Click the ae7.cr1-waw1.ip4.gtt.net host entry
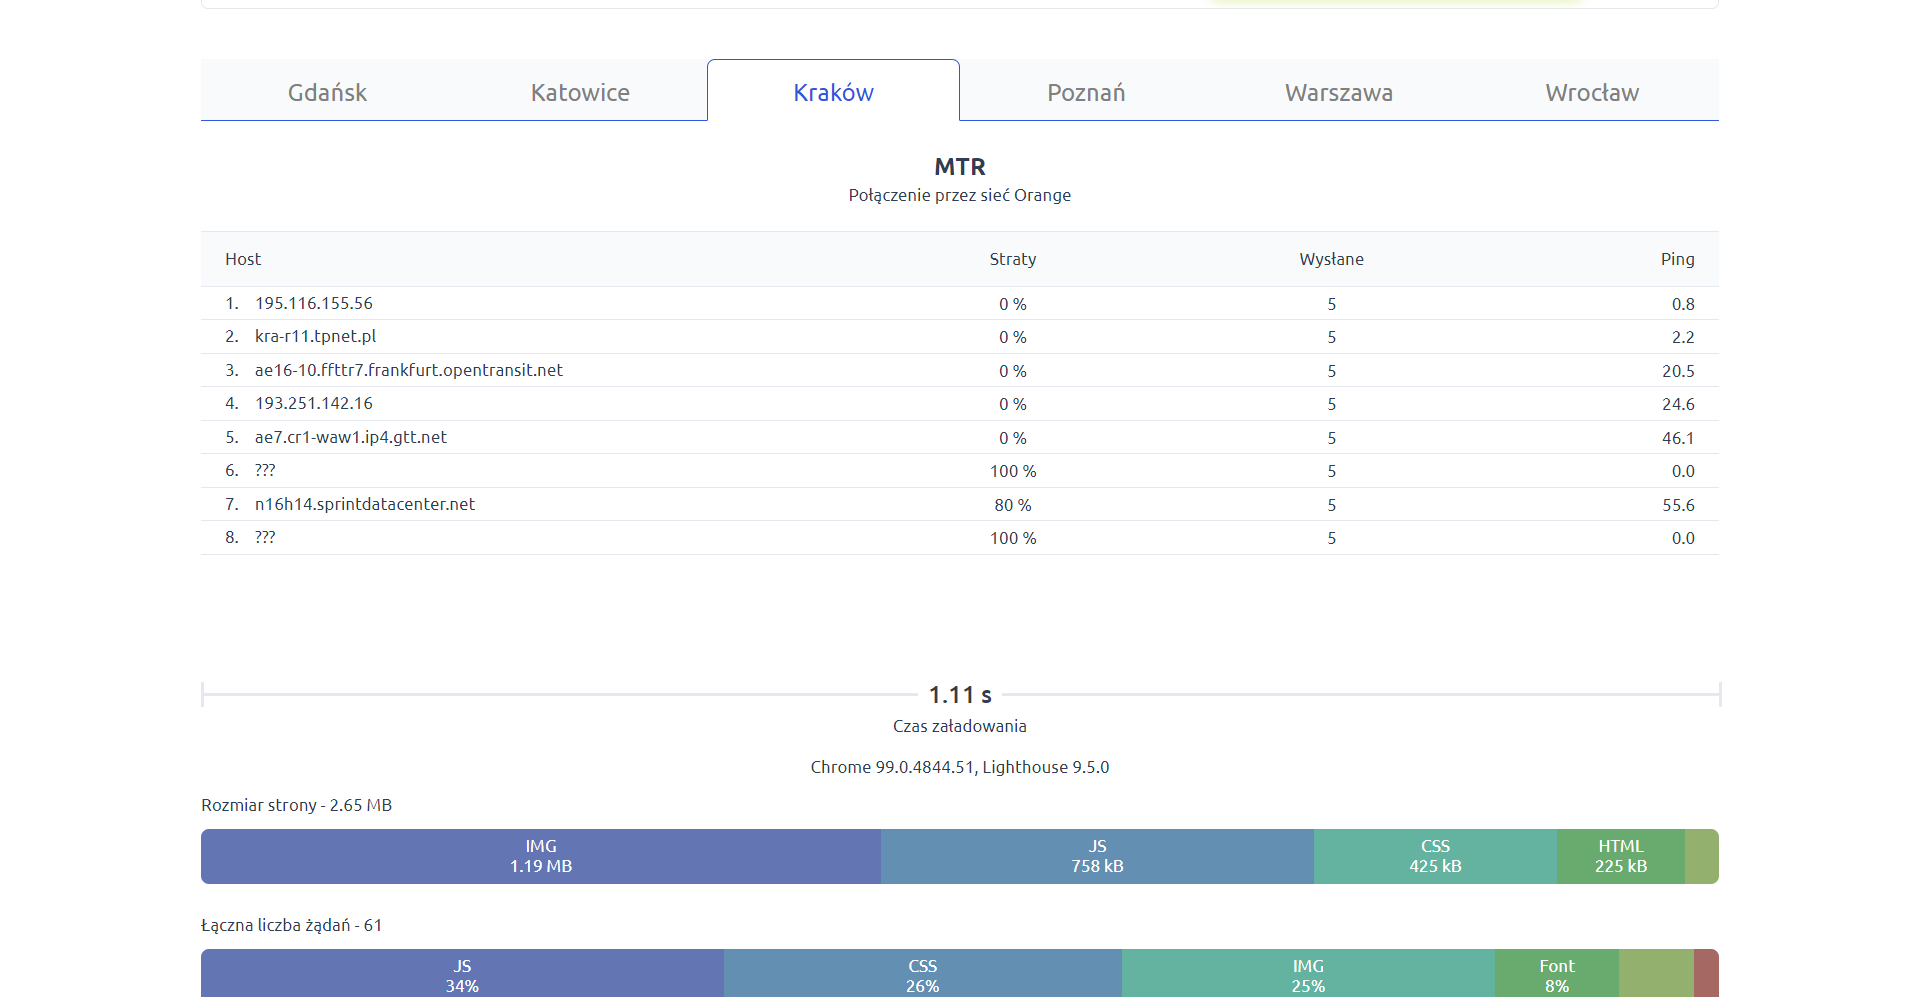Viewport: 1920px width, 997px height. click(x=350, y=437)
